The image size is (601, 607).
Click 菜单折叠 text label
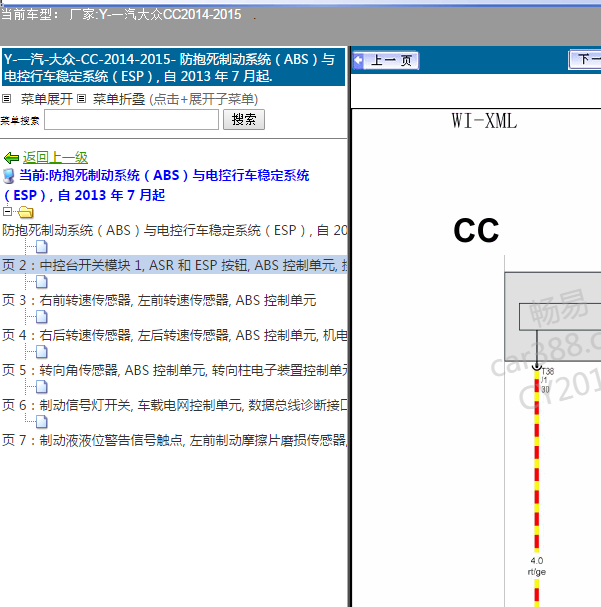(x=119, y=99)
